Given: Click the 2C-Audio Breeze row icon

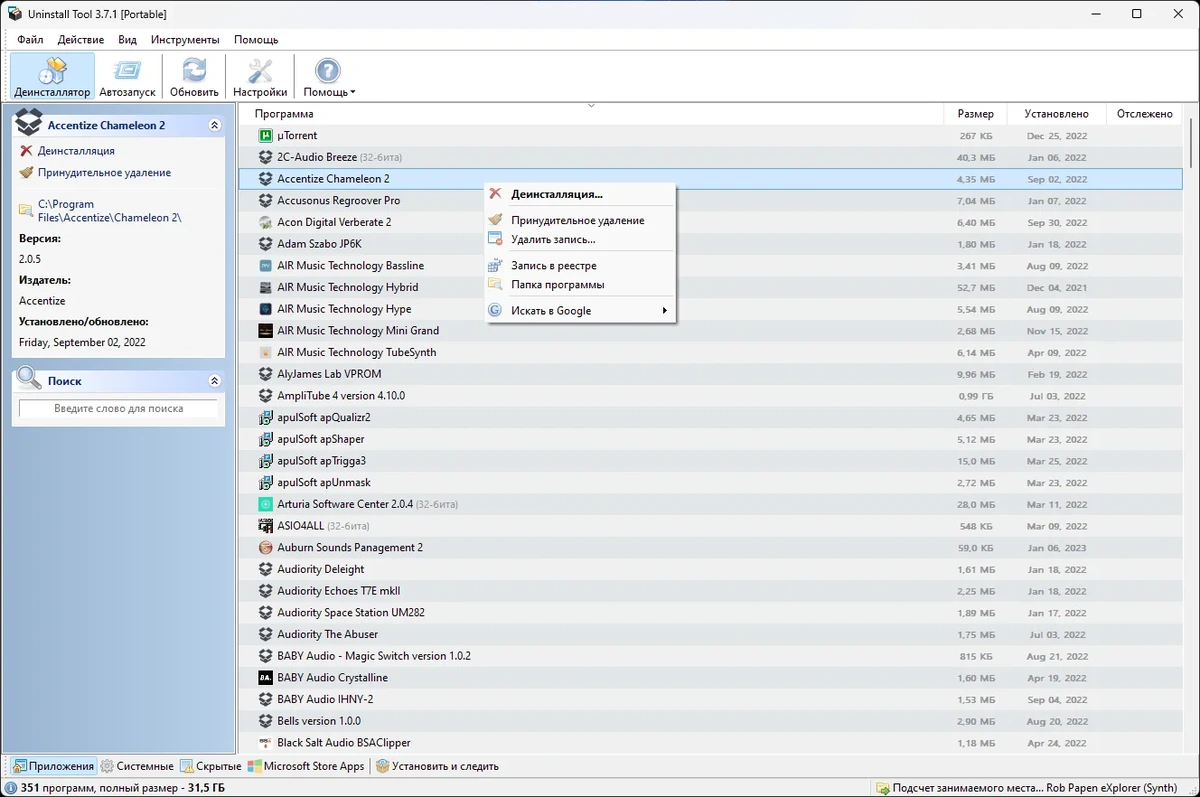Looking at the screenshot, I should click(x=265, y=158).
